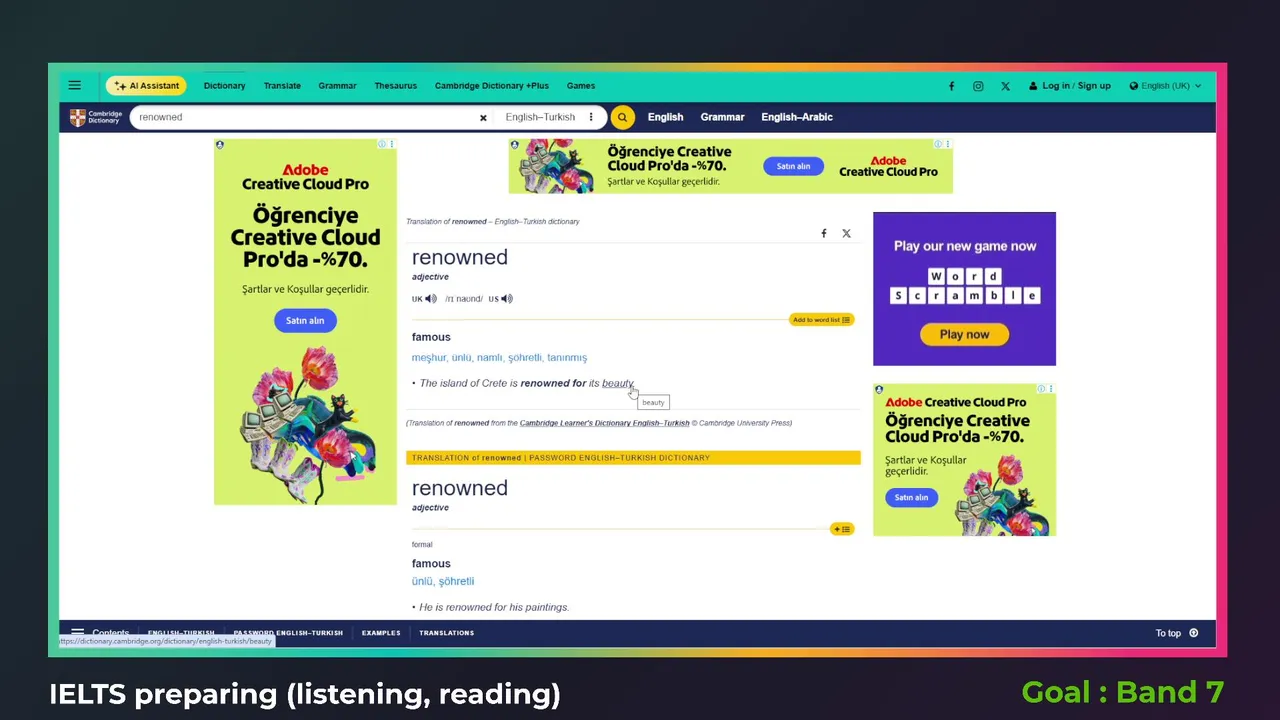1280x720 pixels.
Task: Click the translation text meşhur, ünlü, namlı
Action: pyautogui.click(x=499, y=357)
